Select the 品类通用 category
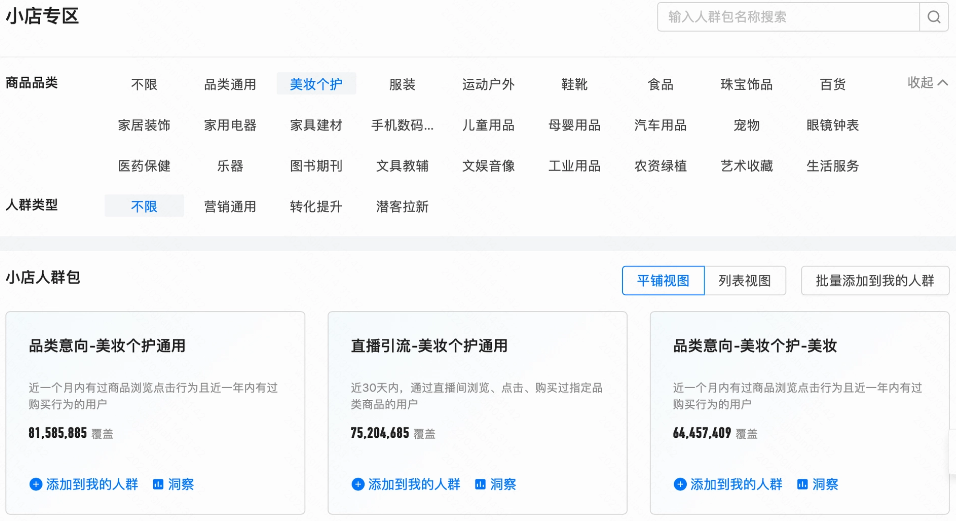The width and height of the screenshot is (956, 521). (x=230, y=84)
